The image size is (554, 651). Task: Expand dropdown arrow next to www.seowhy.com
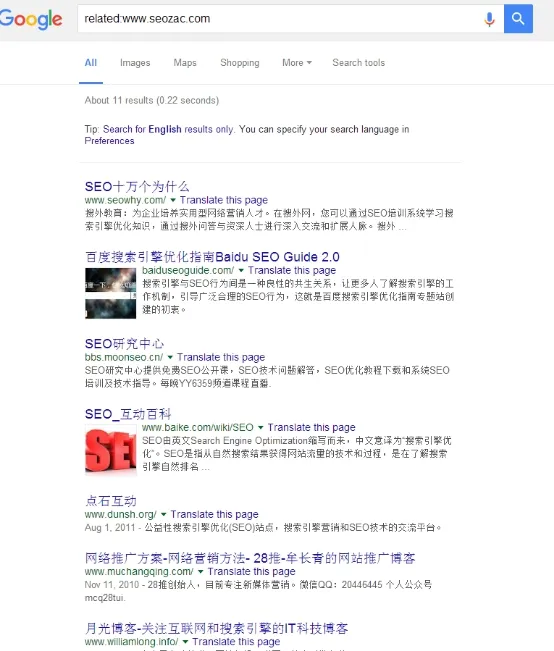(173, 200)
